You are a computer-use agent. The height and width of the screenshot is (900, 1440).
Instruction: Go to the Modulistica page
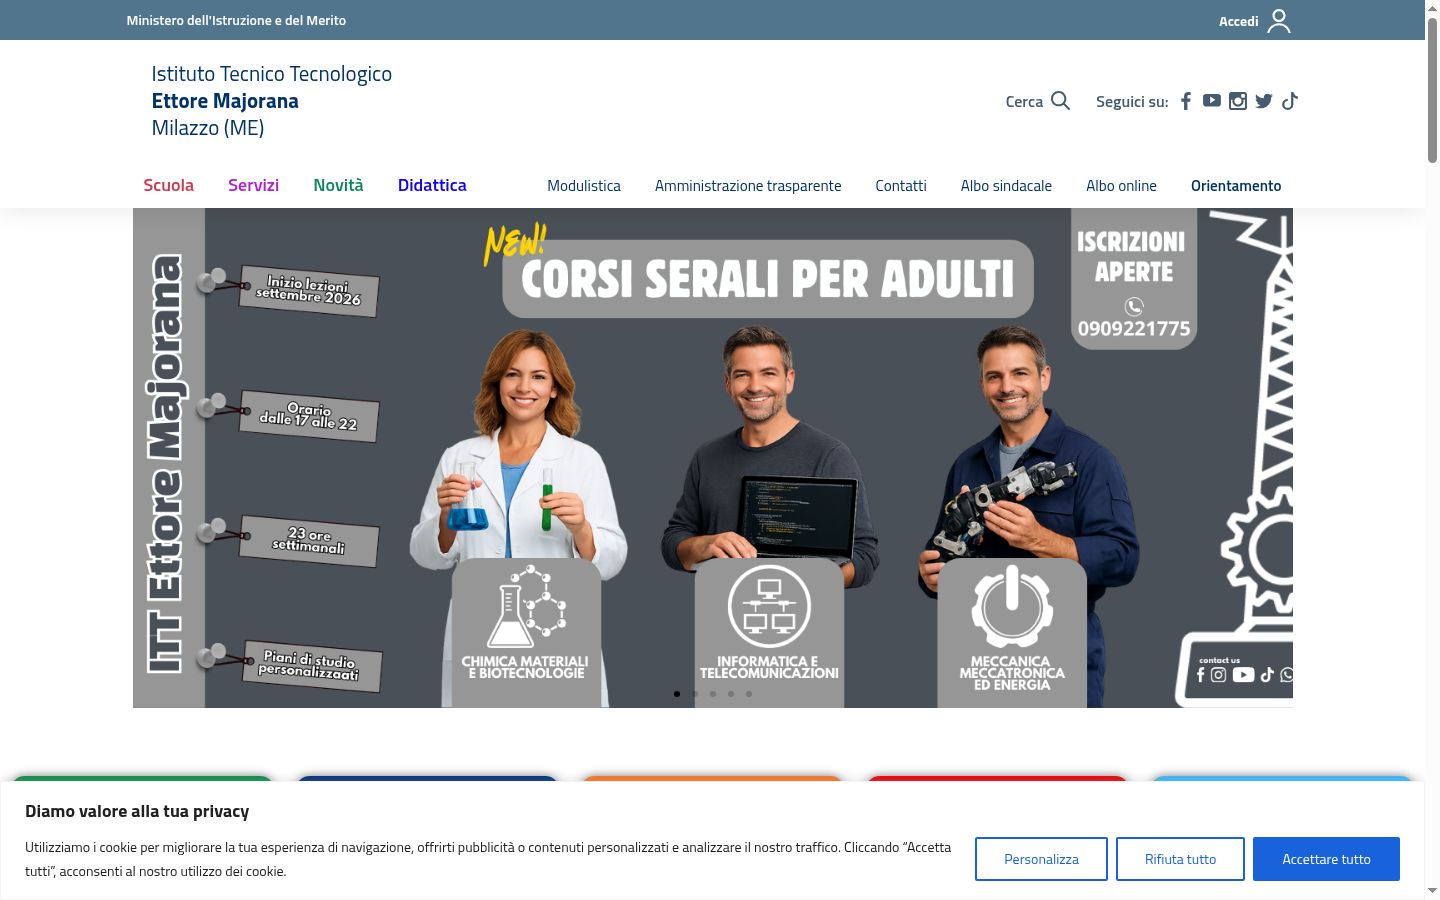(584, 186)
